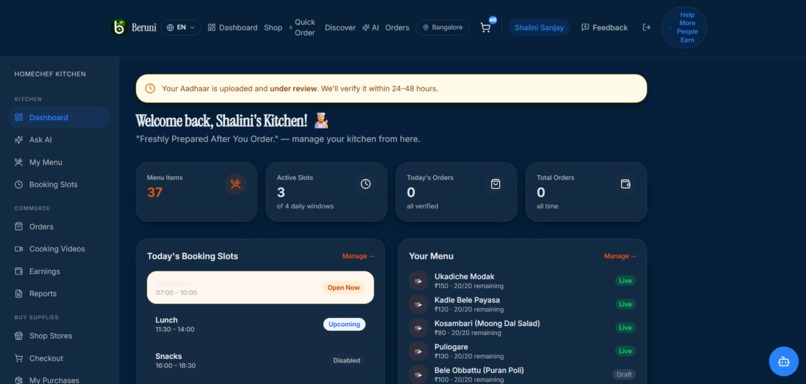Screen dimensions: 806x384
Task: Click the Beruni logo icon
Action: [119, 27]
